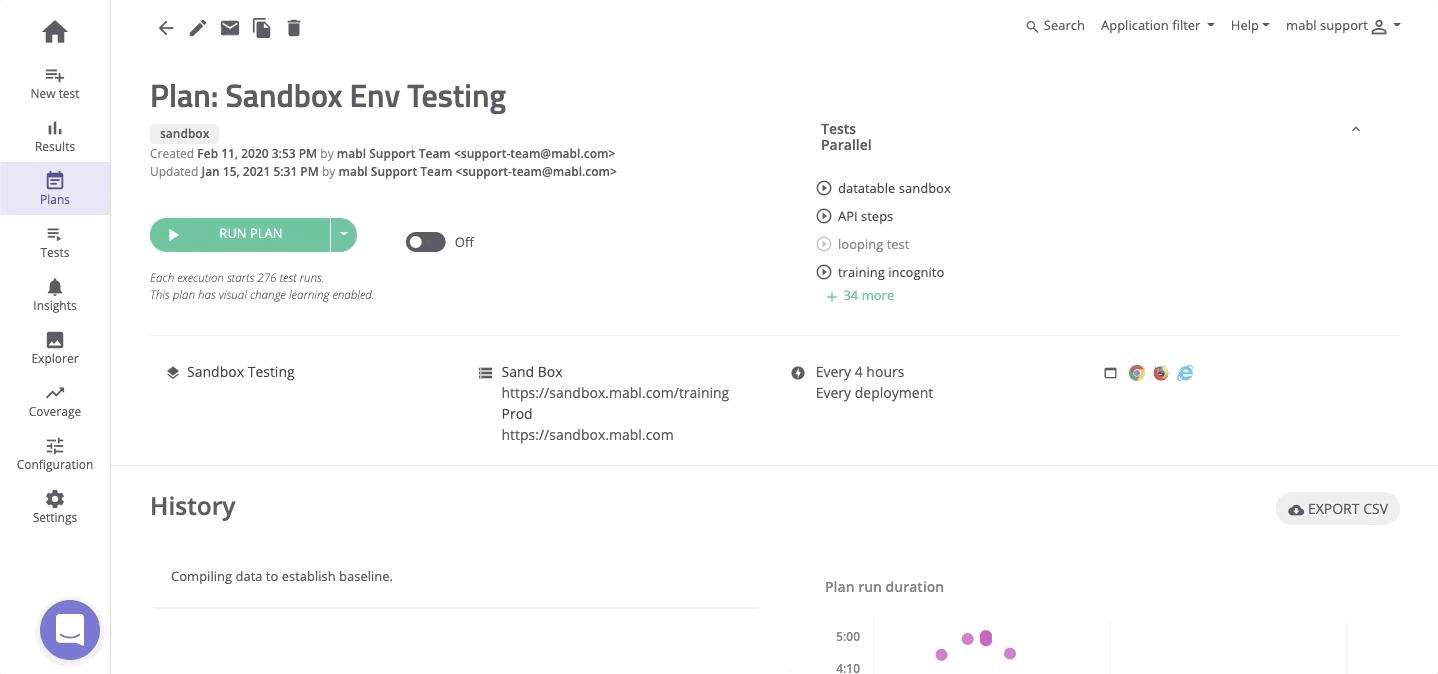Image resolution: width=1438 pixels, height=674 pixels.
Task: Toggle the plan enabled switch
Action: click(x=425, y=242)
